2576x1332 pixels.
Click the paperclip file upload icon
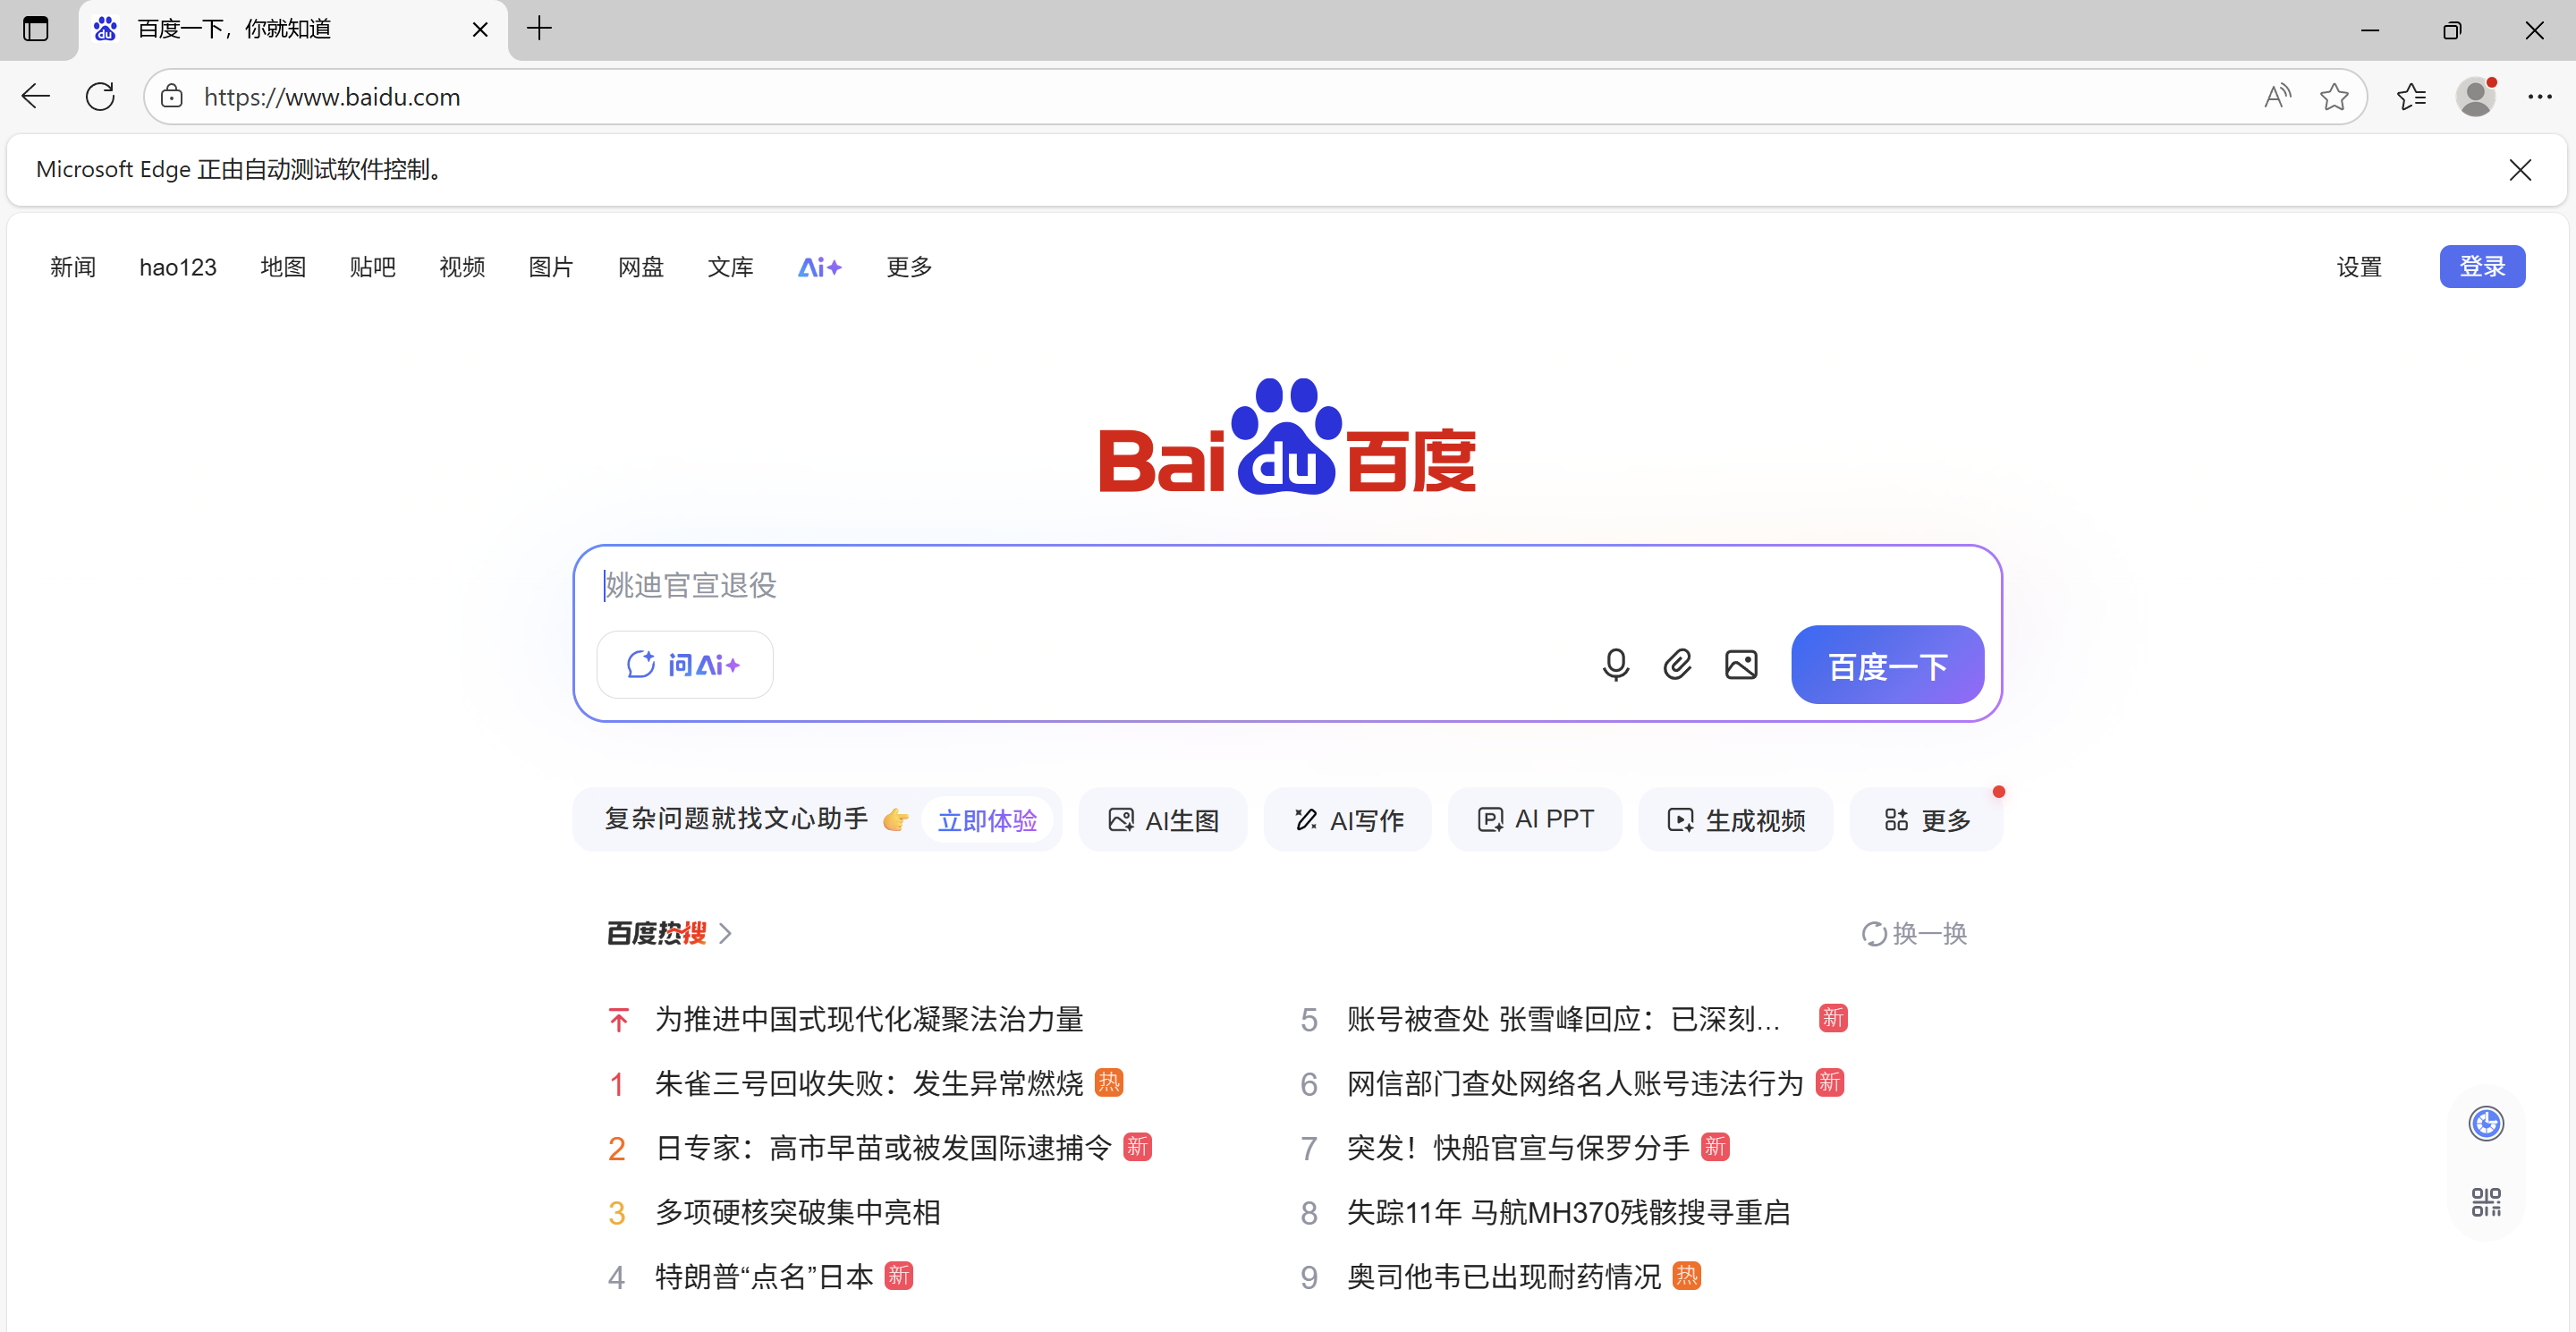1677,665
